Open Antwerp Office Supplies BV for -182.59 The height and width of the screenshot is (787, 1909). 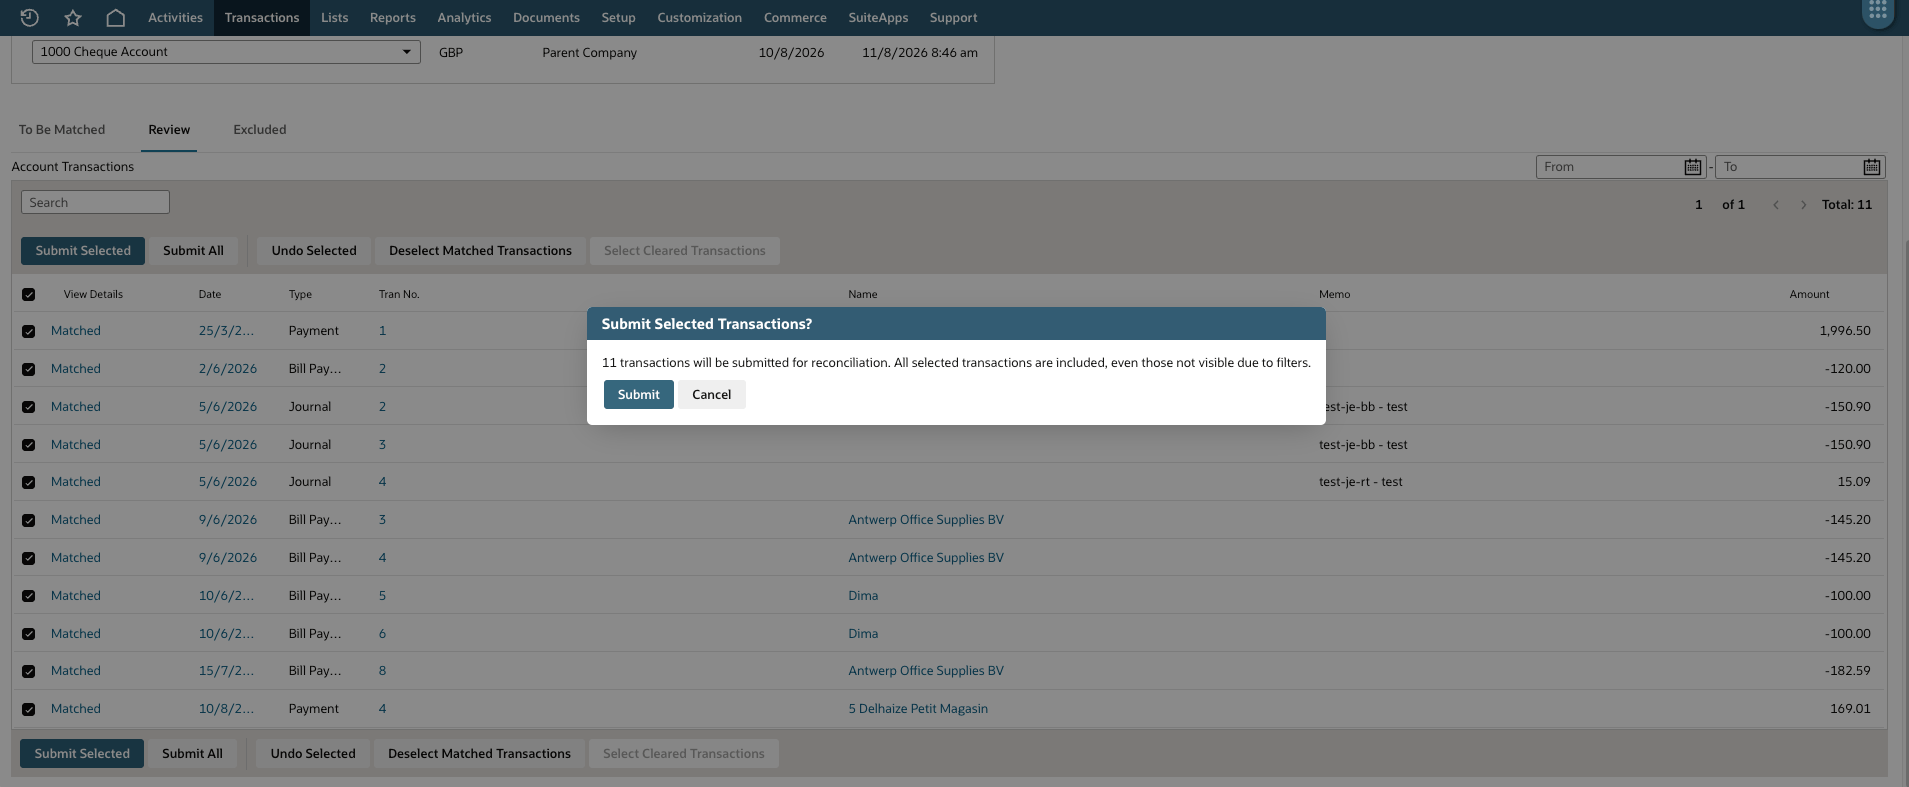[926, 671]
